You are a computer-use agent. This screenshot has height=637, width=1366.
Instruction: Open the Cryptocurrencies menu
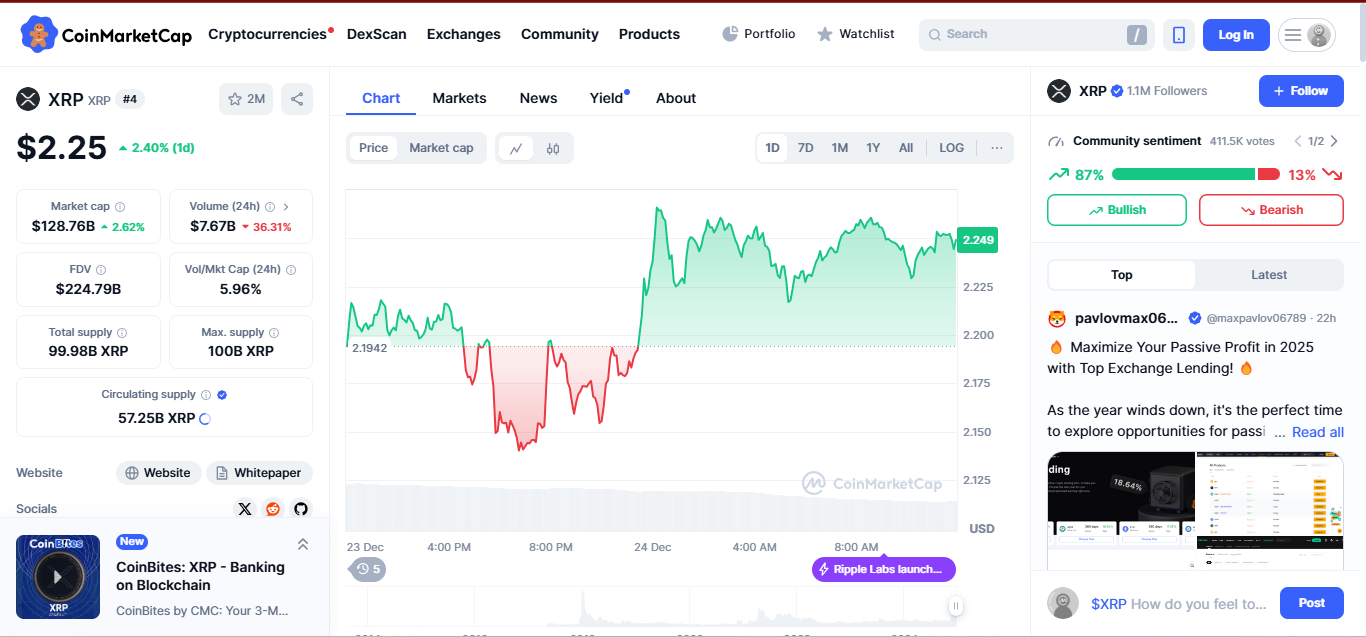tap(267, 34)
